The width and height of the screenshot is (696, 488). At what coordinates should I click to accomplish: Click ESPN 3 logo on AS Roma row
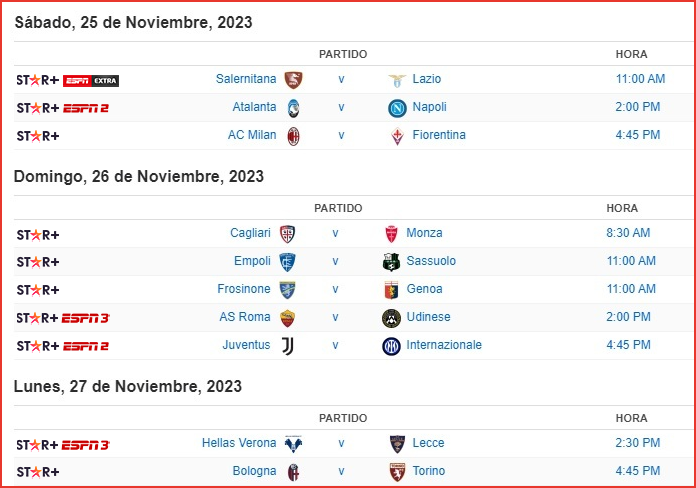[85, 318]
